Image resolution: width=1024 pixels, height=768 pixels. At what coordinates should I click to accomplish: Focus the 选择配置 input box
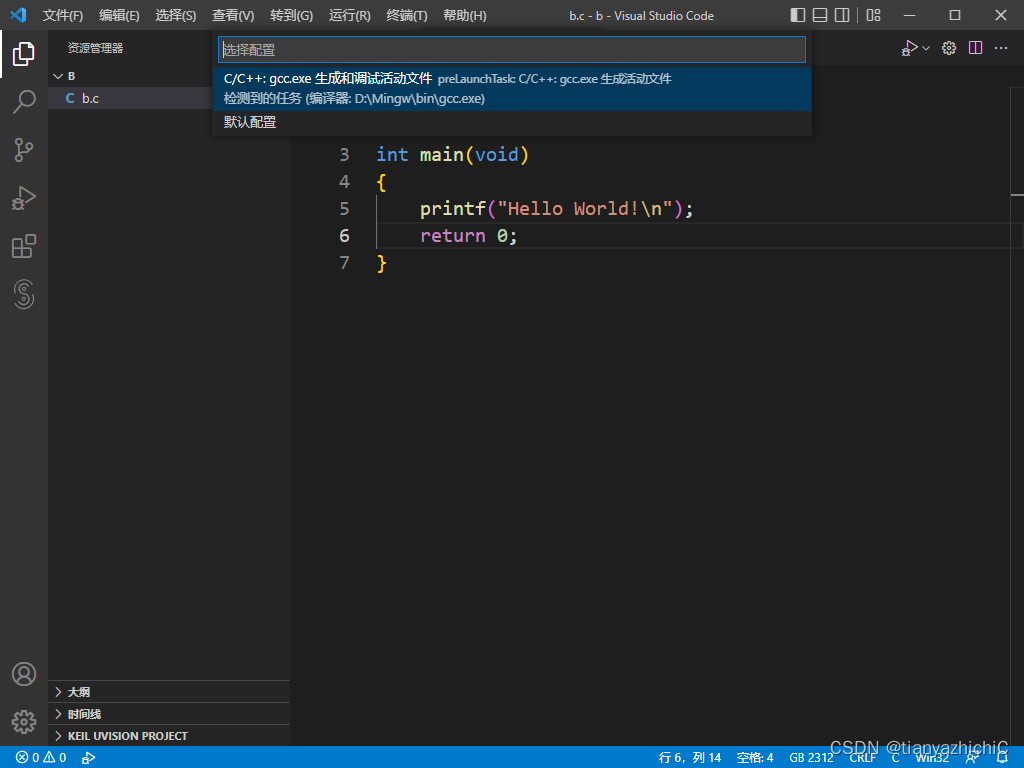[x=511, y=50]
